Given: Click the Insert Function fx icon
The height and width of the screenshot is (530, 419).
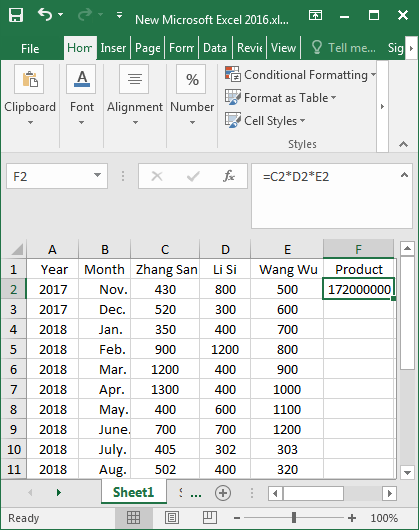Looking at the screenshot, I should coord(228,176).
